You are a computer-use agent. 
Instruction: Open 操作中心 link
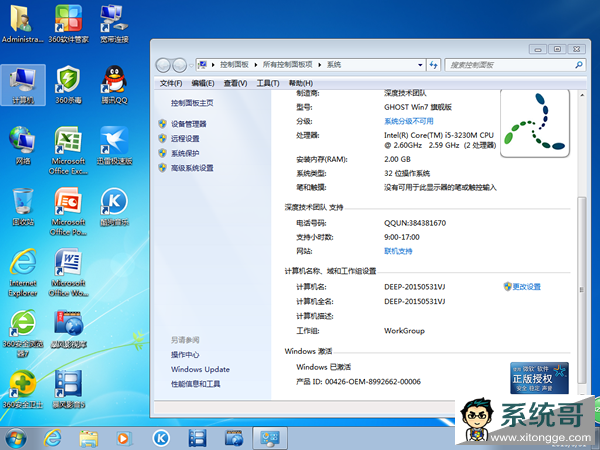185,355
